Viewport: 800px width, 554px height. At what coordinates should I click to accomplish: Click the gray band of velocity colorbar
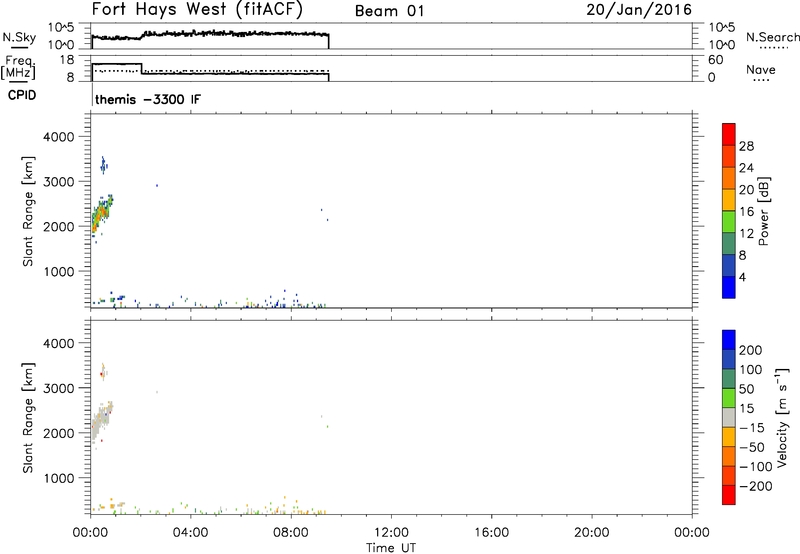[x=729, y=417]
